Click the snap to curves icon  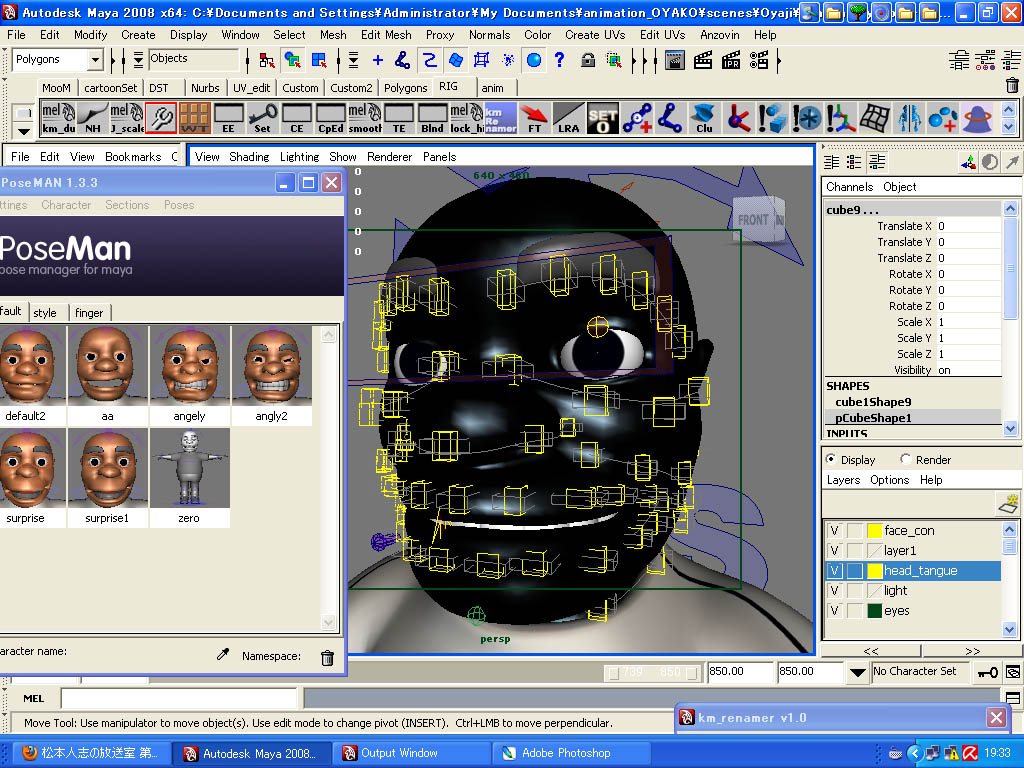(429, 60)
